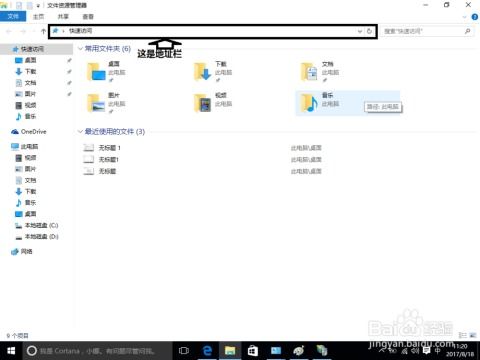Switch to the 主页 ribbon tab
Viewport: 480px width, 360px height.
coord(38,16)
